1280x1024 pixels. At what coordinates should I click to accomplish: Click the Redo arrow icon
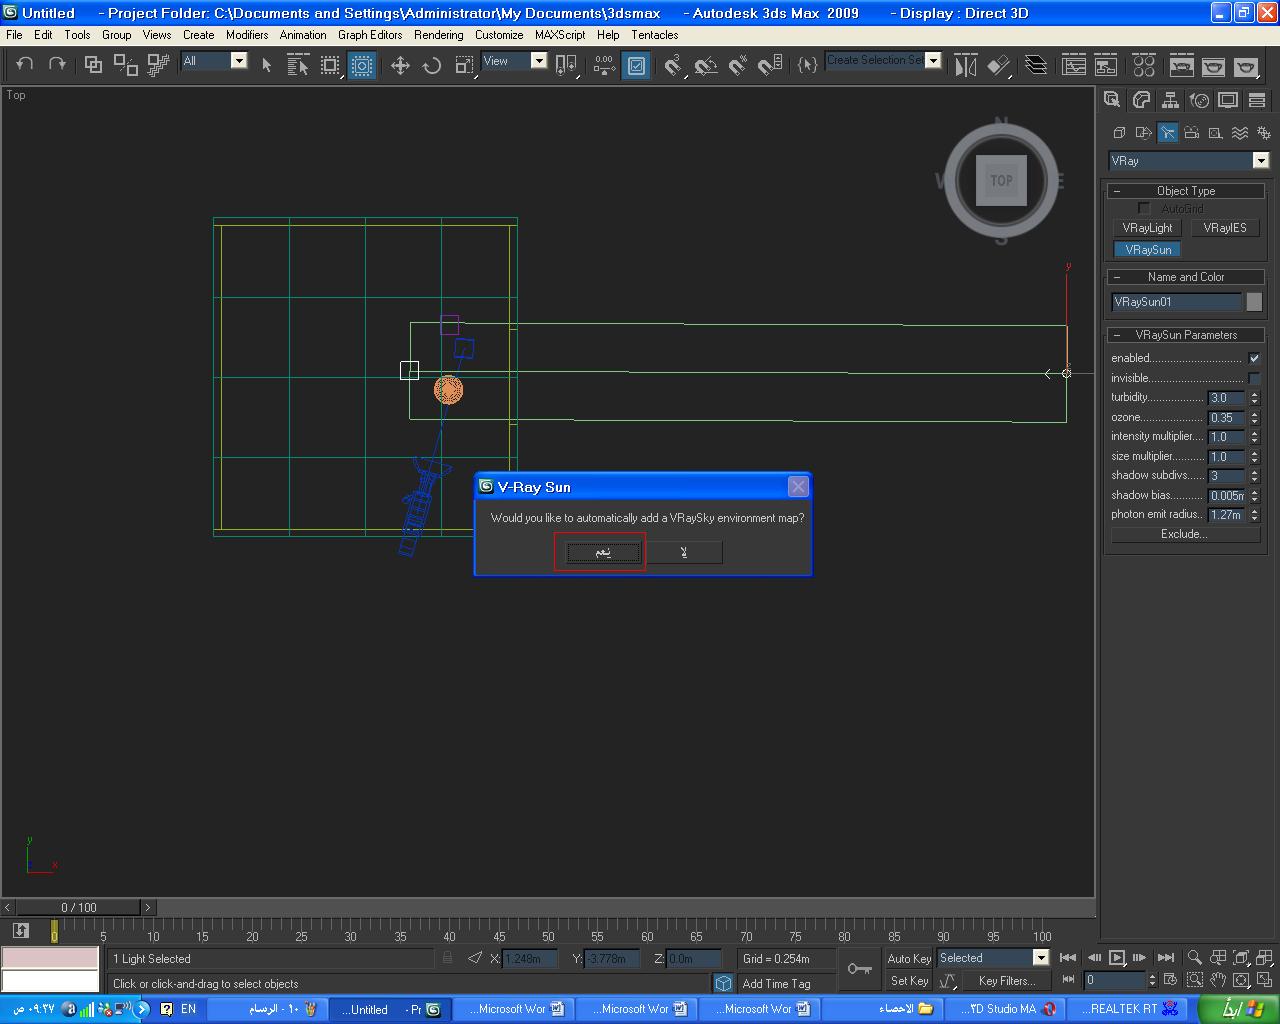[57, 64]
